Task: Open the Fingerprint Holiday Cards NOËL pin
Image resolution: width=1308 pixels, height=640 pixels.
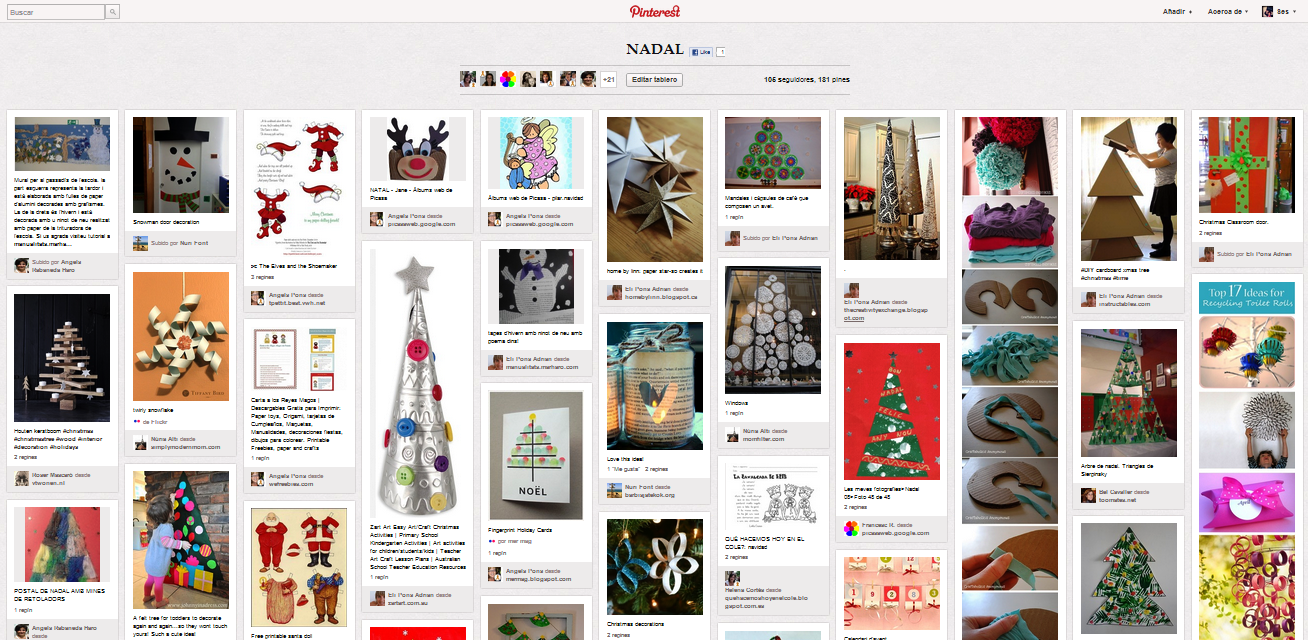Action: (535, 455)
